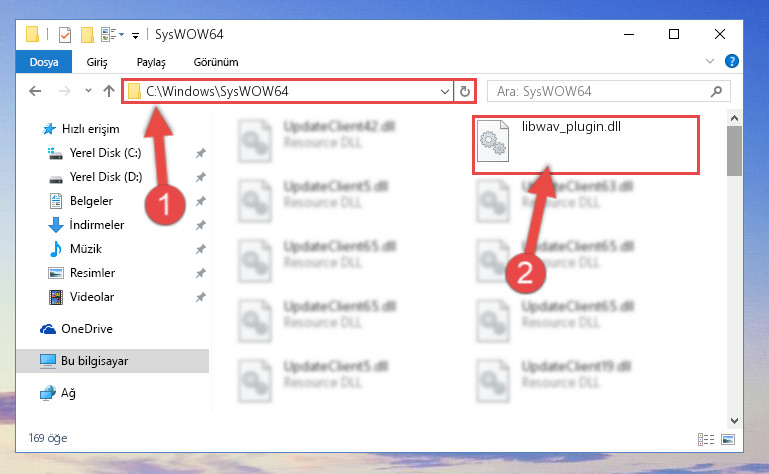Screen dimensions: 769x474
Task: Click the search magnifier icon
Action: pos(717,91)
